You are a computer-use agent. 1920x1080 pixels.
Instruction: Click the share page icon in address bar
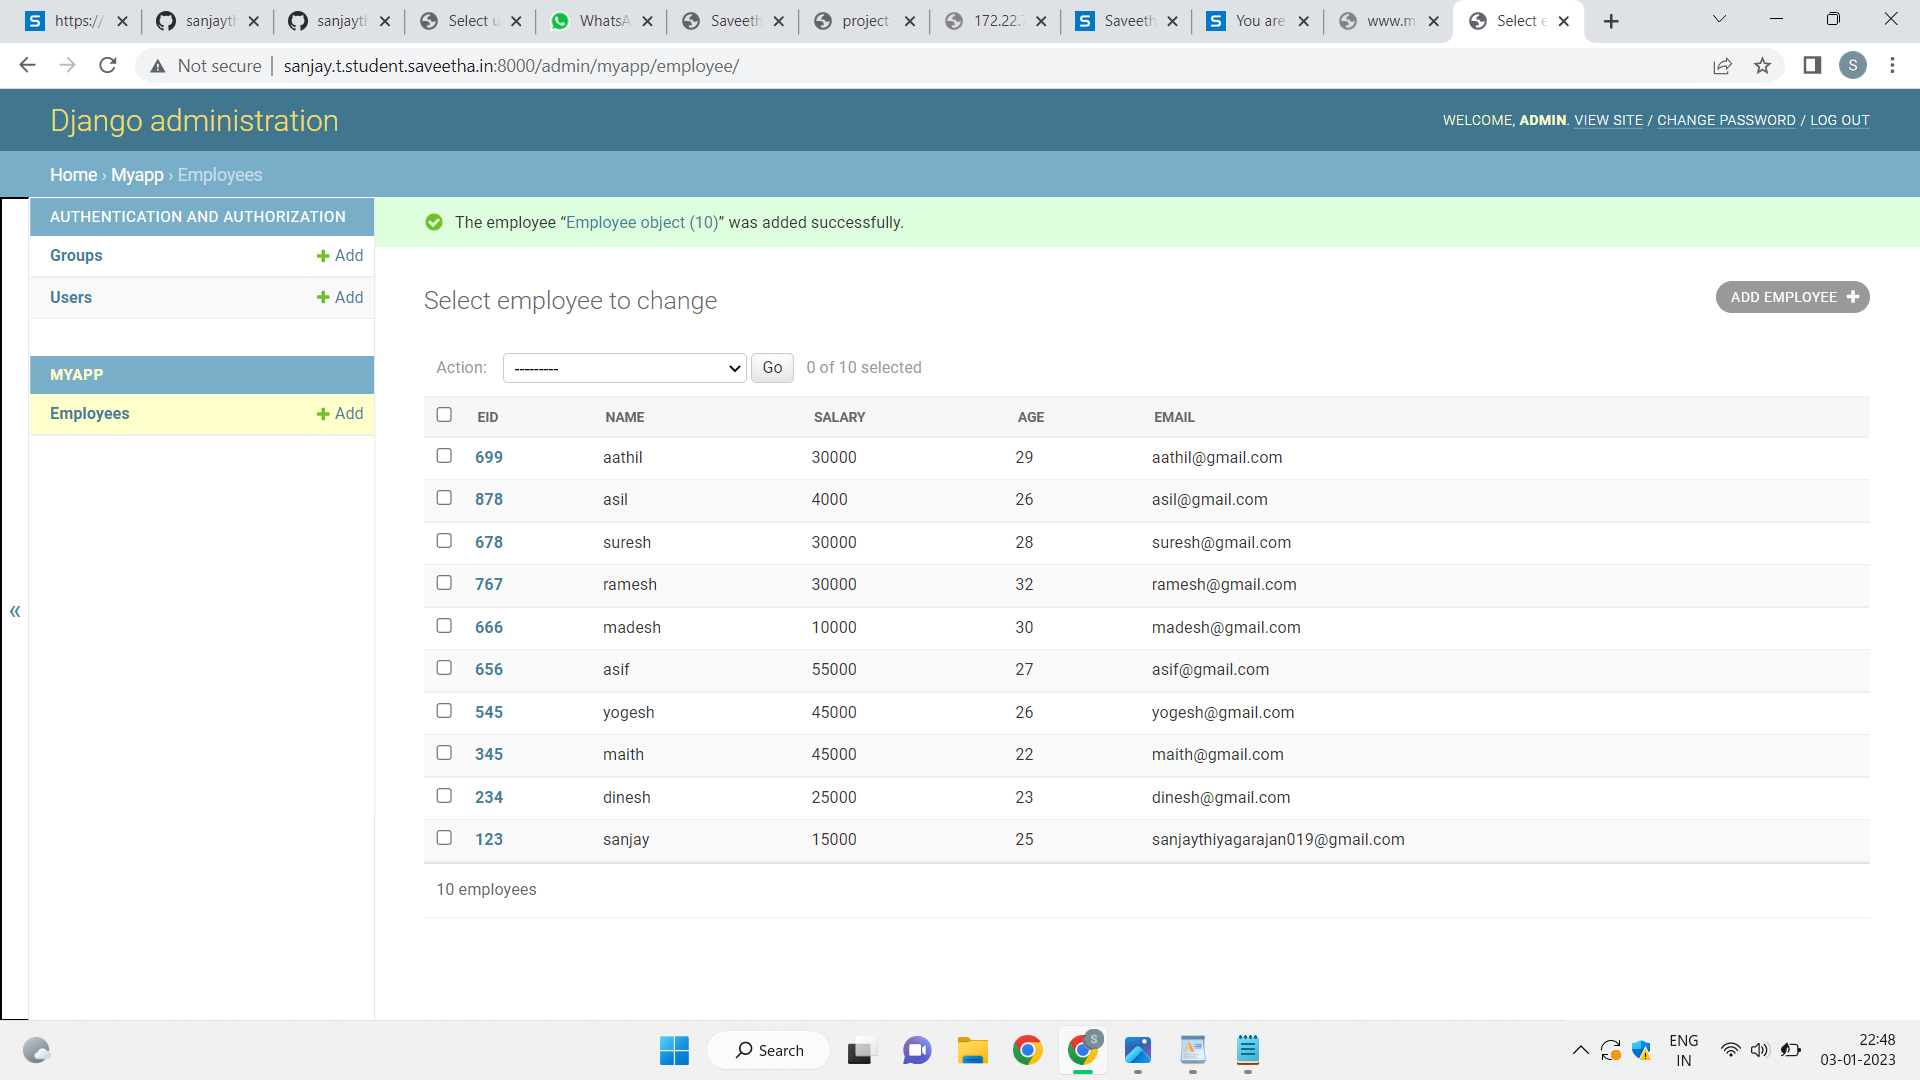tap(1722, 66)
